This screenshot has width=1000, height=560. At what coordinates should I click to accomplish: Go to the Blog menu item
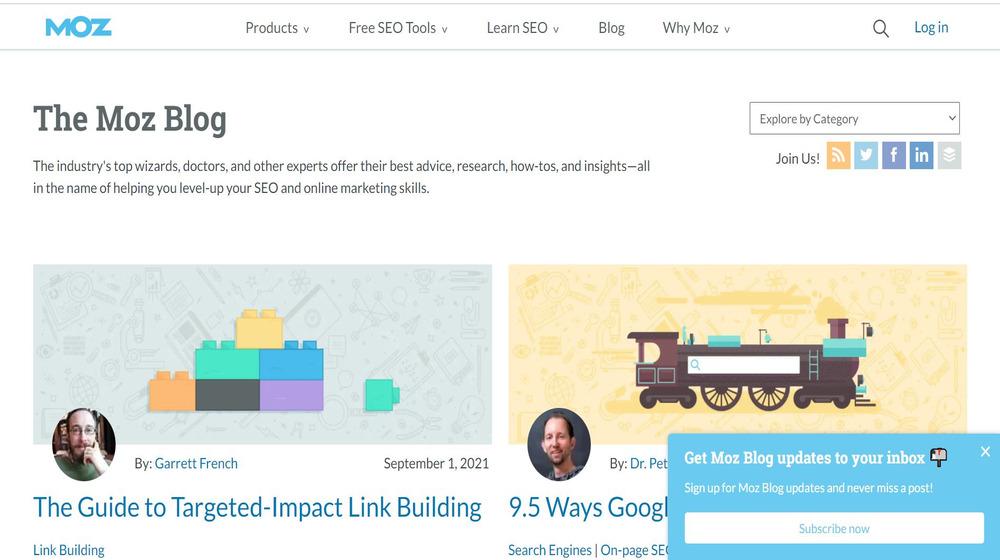pyautogui.click(x=611, y=28)
